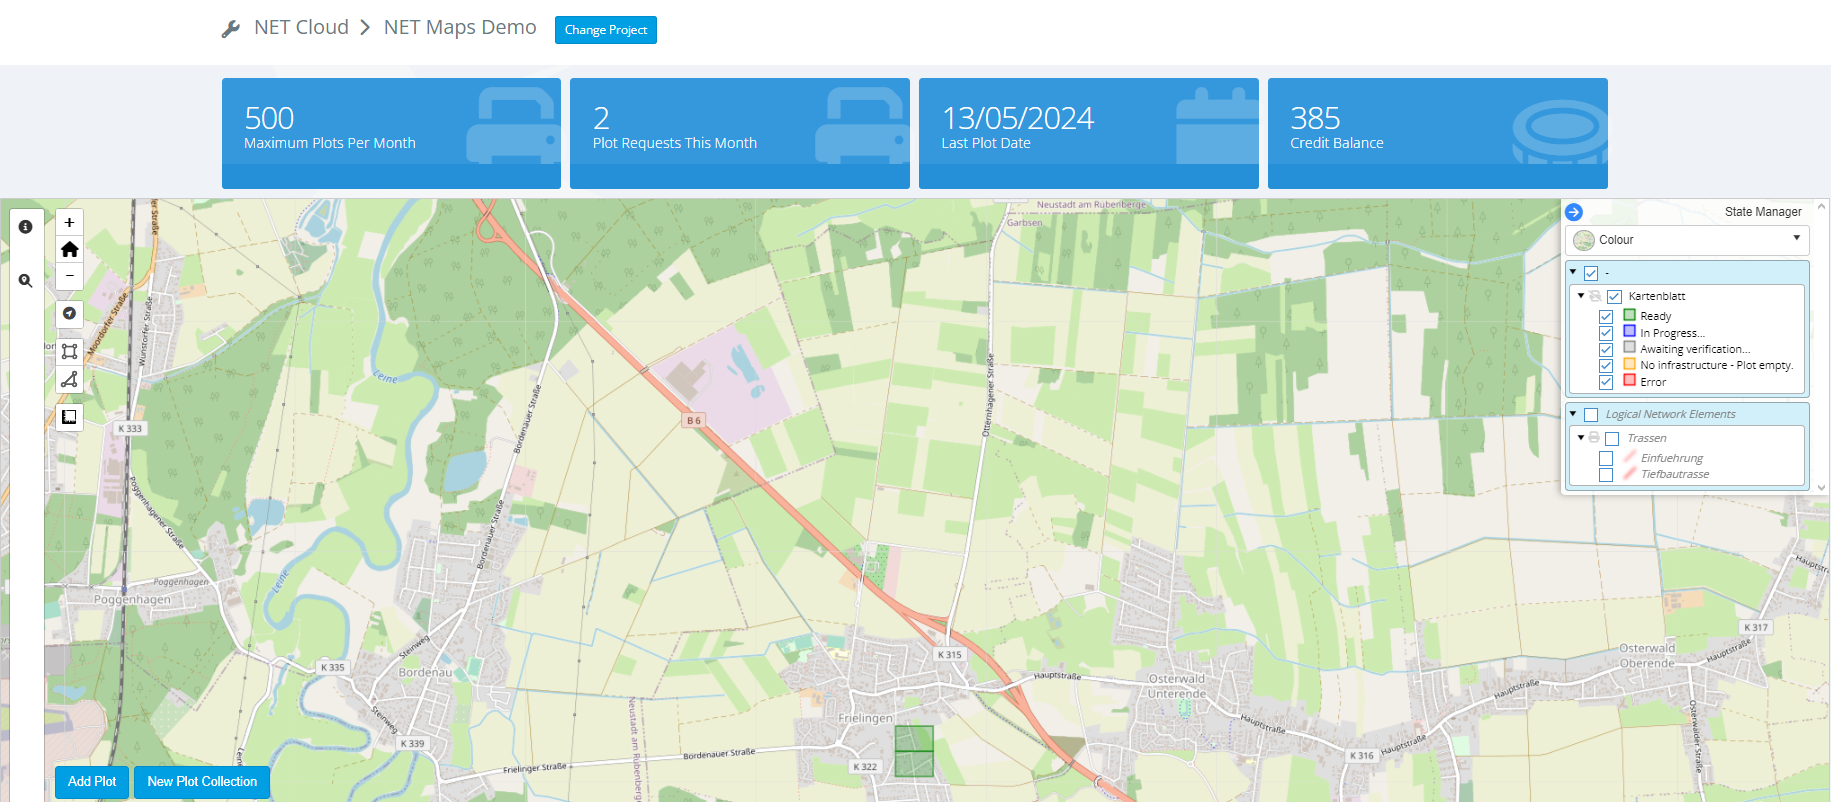The image size is (1831, 802).
Task: Click the New Plot Collection button
Action: [x=202, y=782]
